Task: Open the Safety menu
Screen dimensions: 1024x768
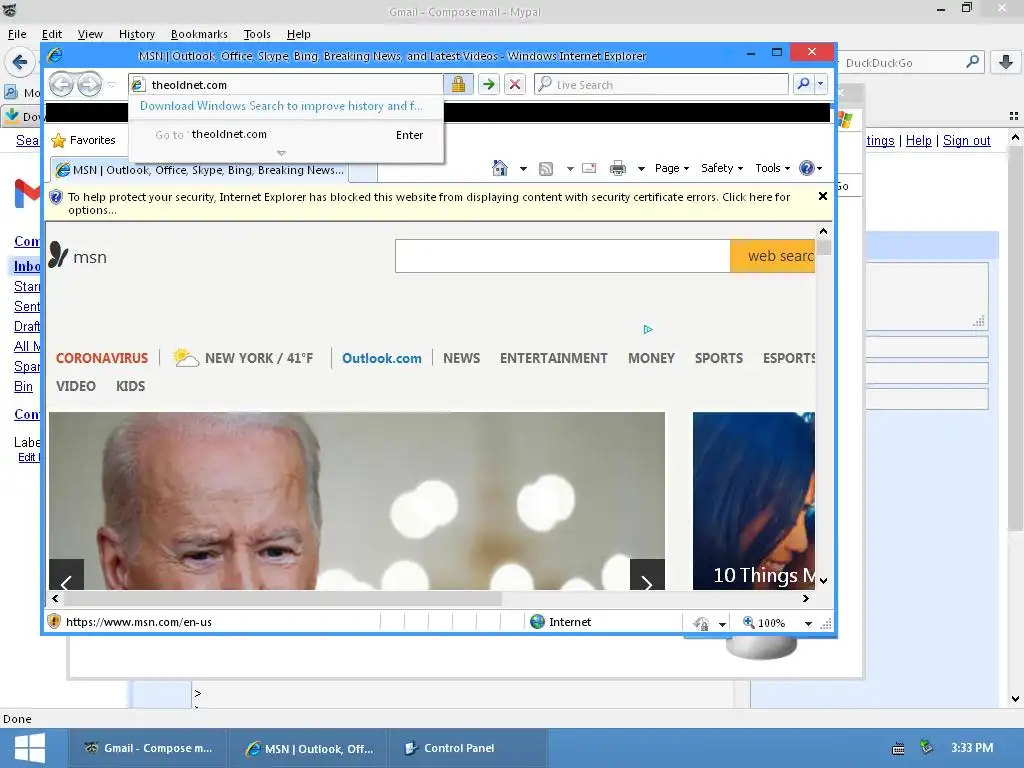Action: coord(722,168)
